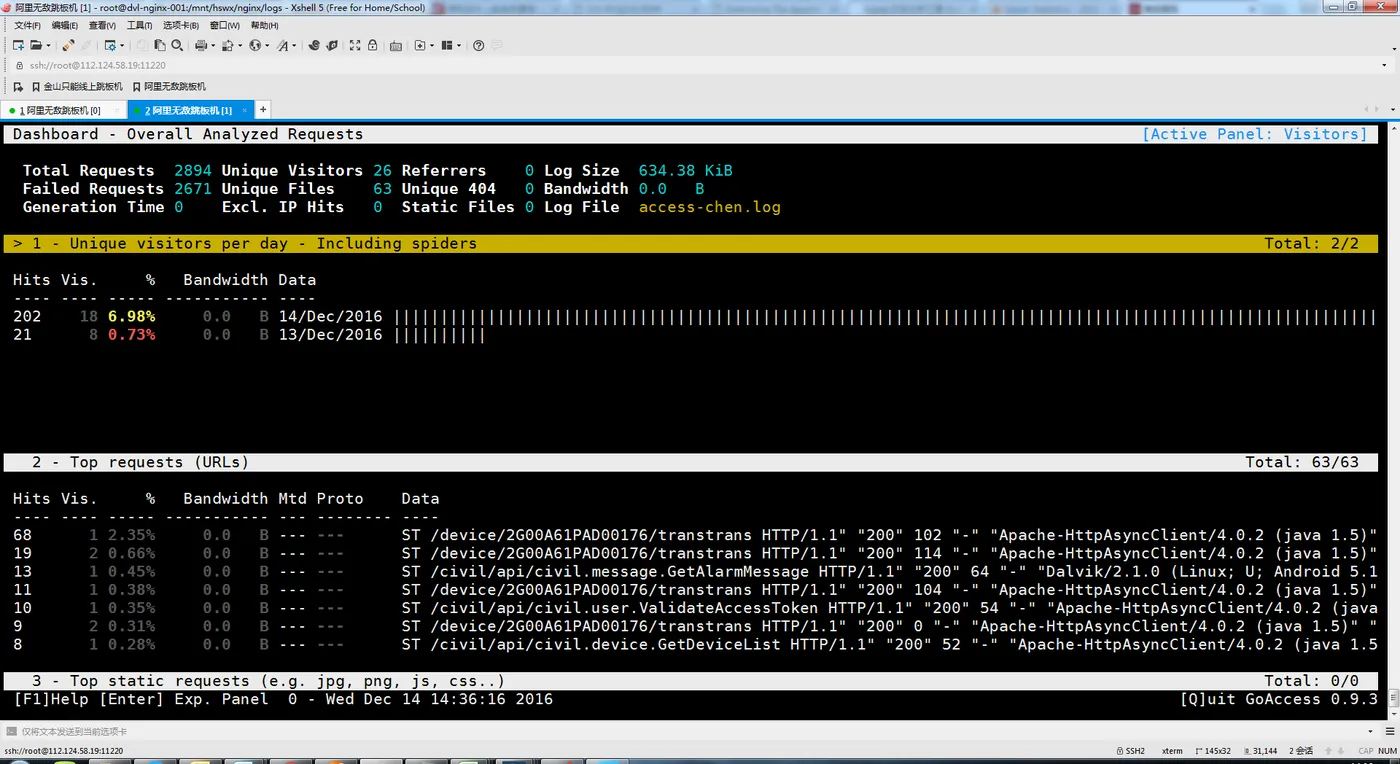This screenshot has width=1400, height=764.
Task: Click the globe encoding icon
Action: click(x=255, y=45)
